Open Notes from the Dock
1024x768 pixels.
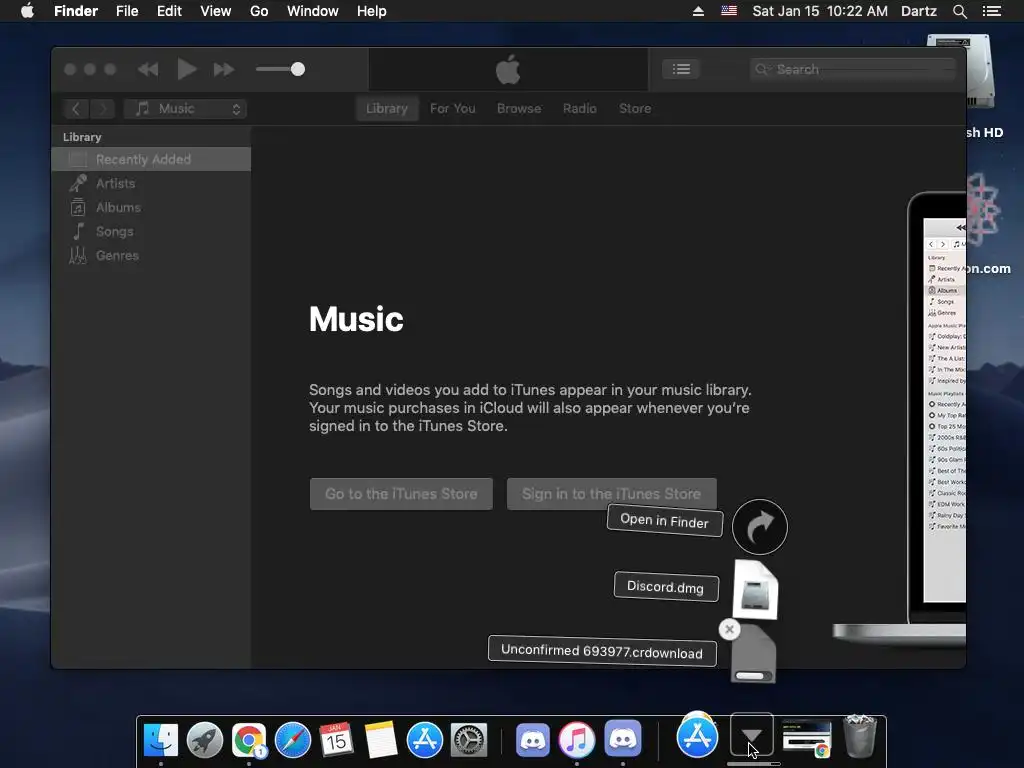(381, 740)
